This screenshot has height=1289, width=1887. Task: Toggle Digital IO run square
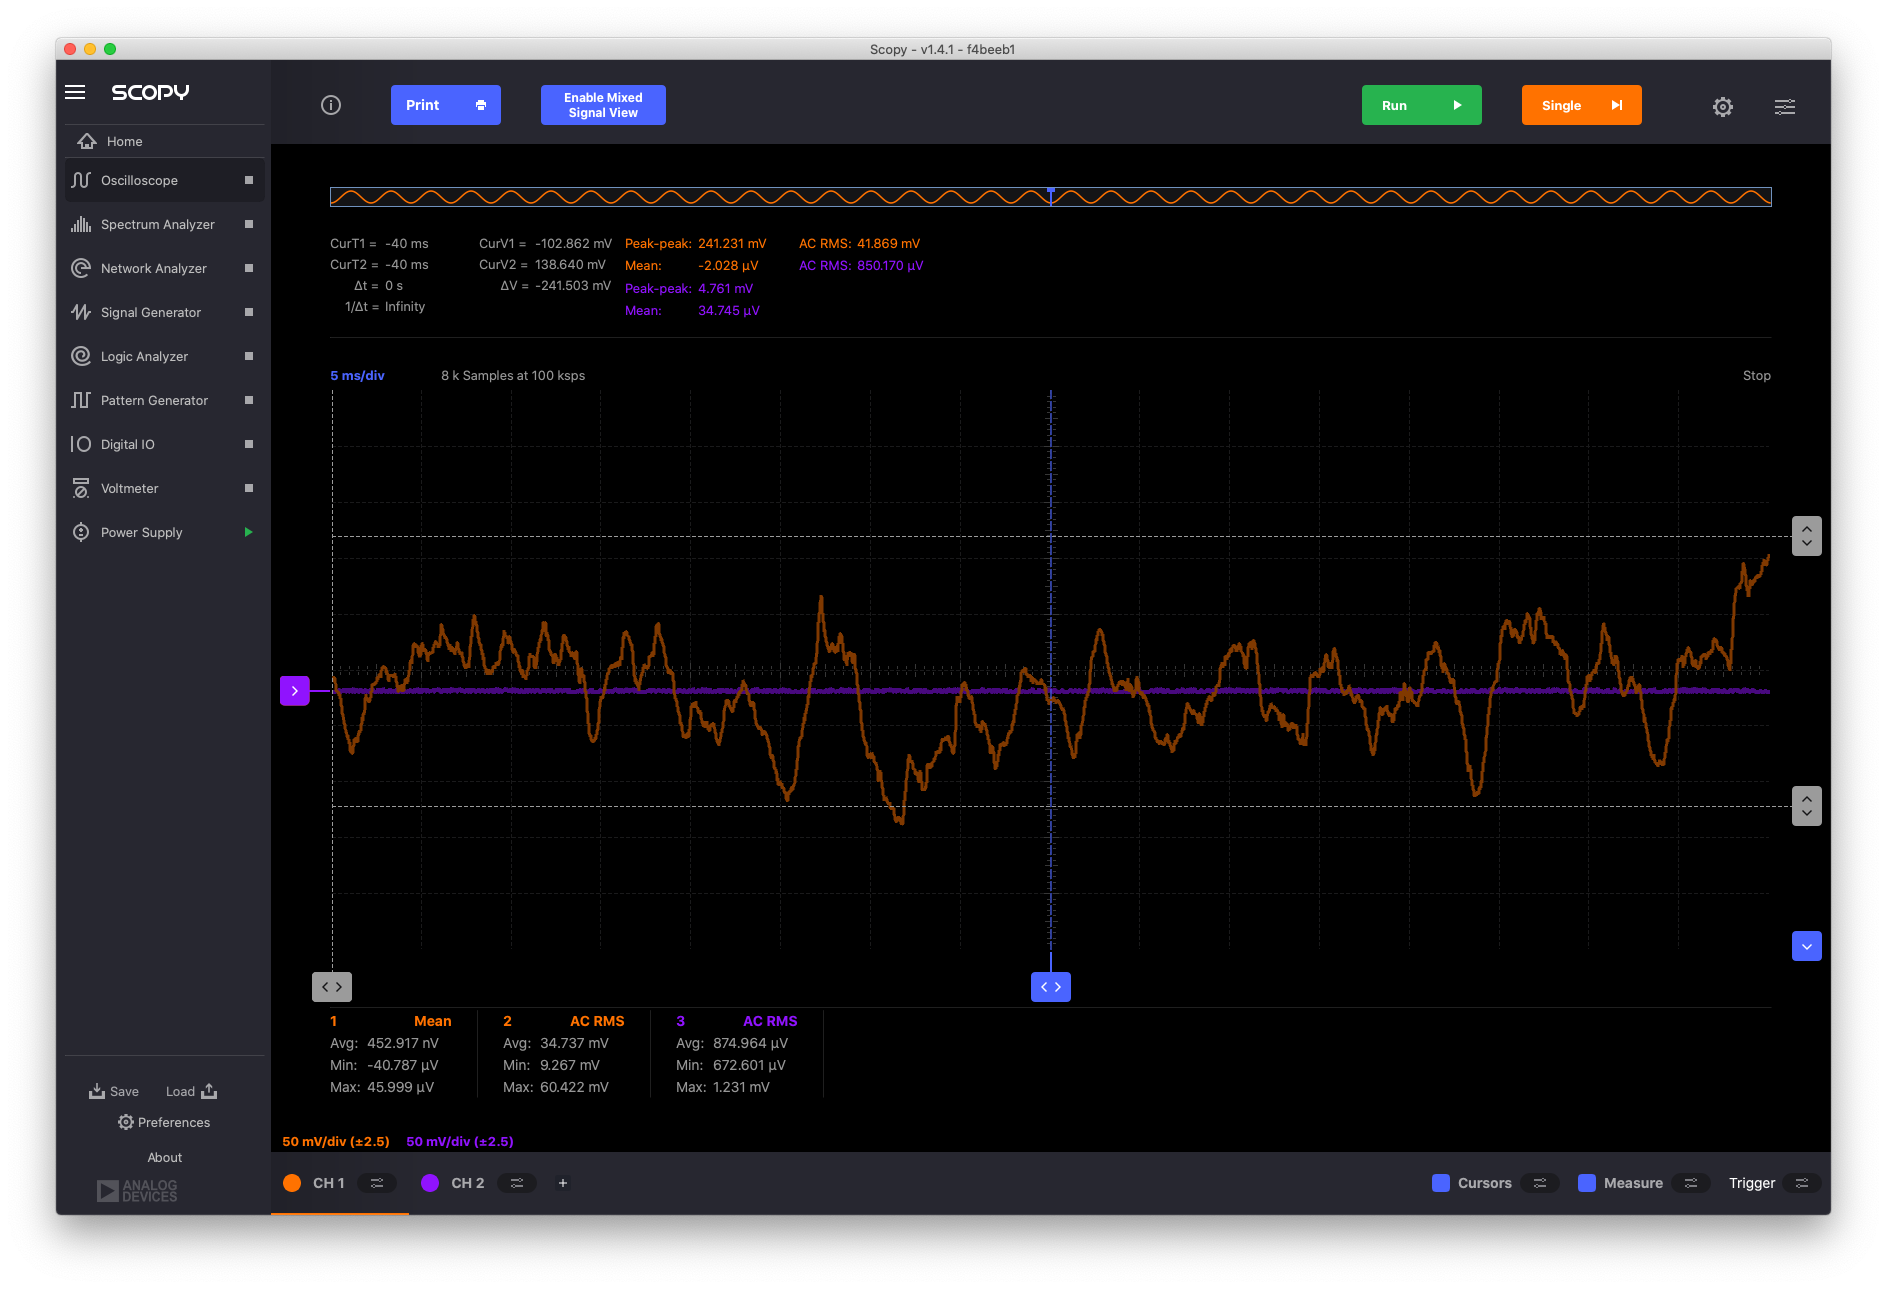(249, 444)
